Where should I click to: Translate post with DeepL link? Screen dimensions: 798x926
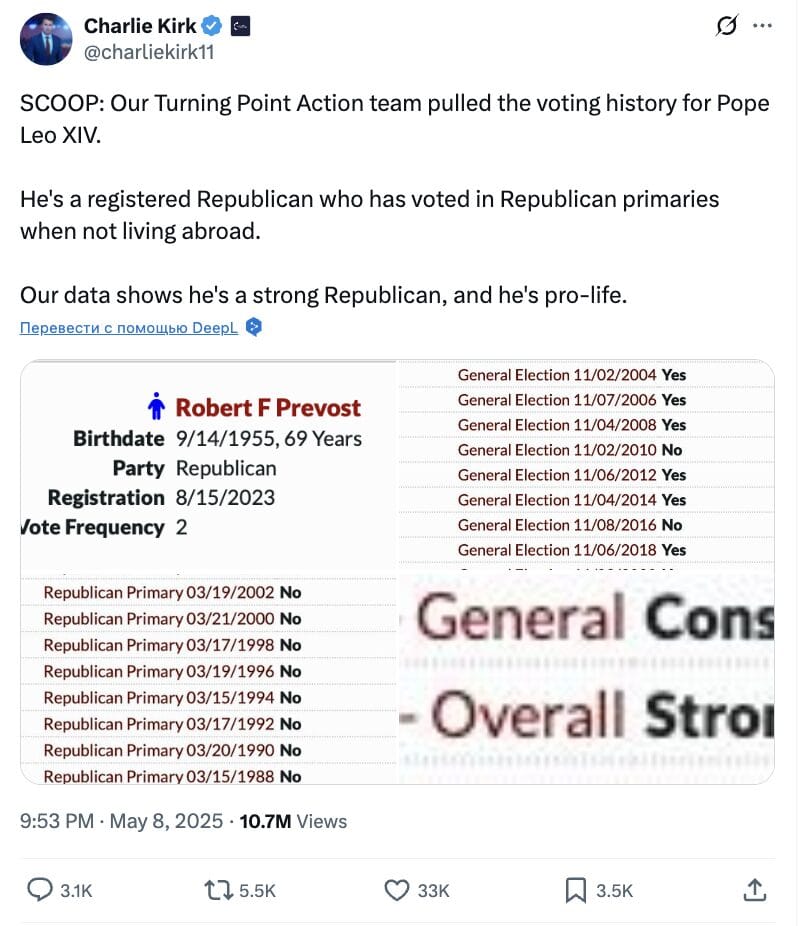[x=129, y=327]
